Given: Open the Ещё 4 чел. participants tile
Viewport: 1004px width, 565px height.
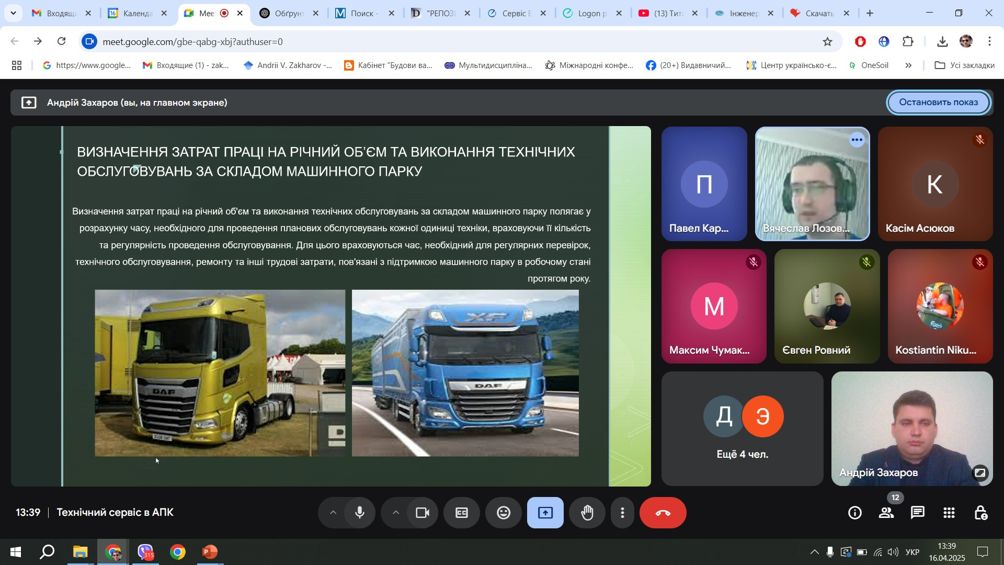Looking at the screenshot, I should 743,428.
